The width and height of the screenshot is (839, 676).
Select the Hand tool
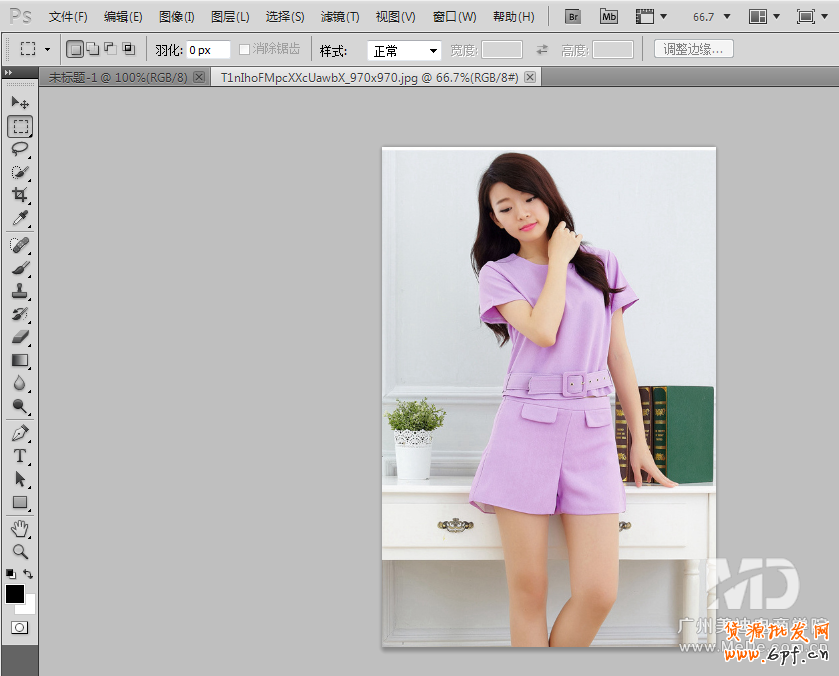point(20,528)
